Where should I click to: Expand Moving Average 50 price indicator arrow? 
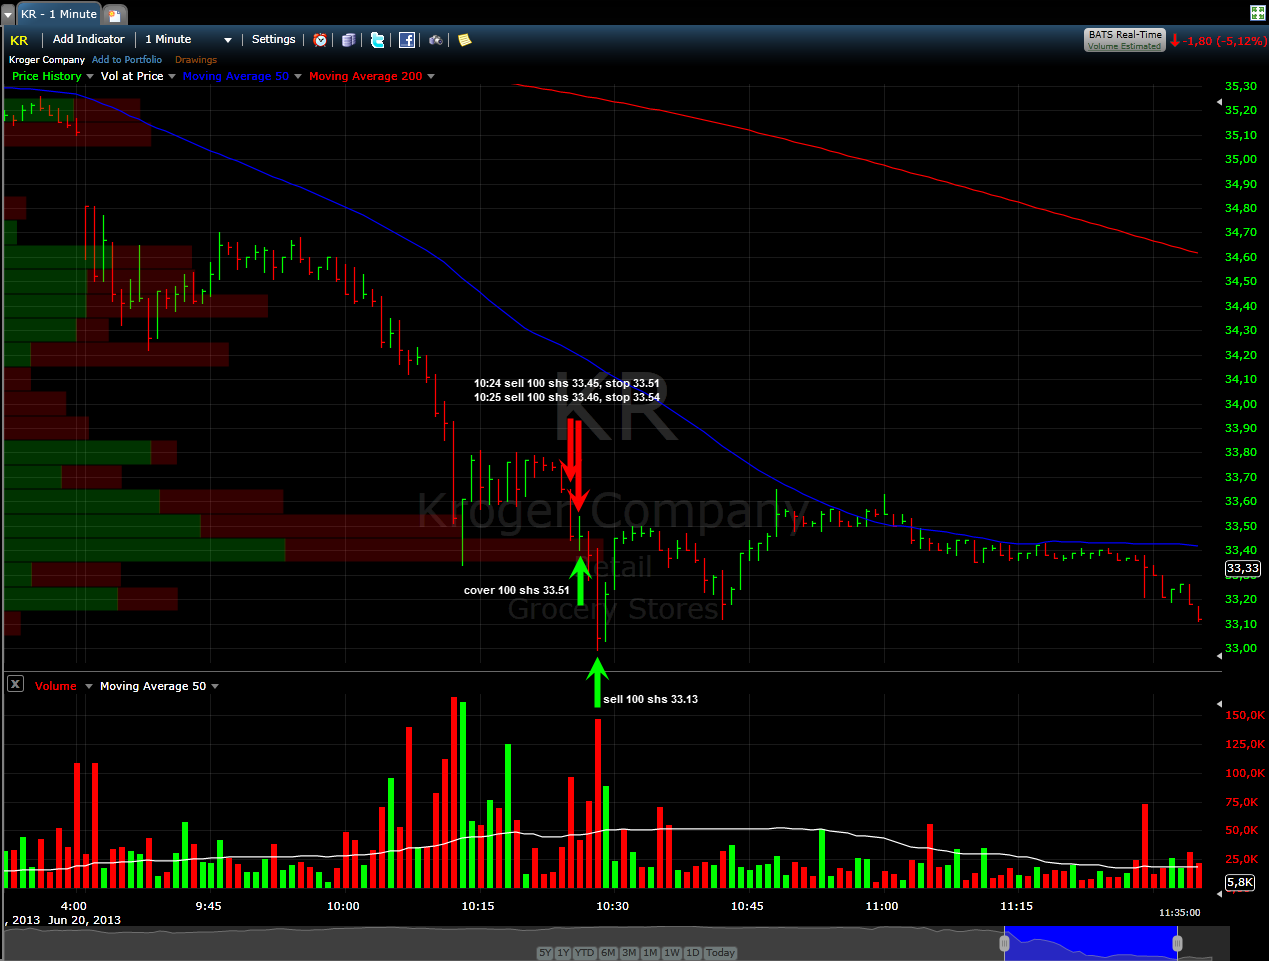297,76
